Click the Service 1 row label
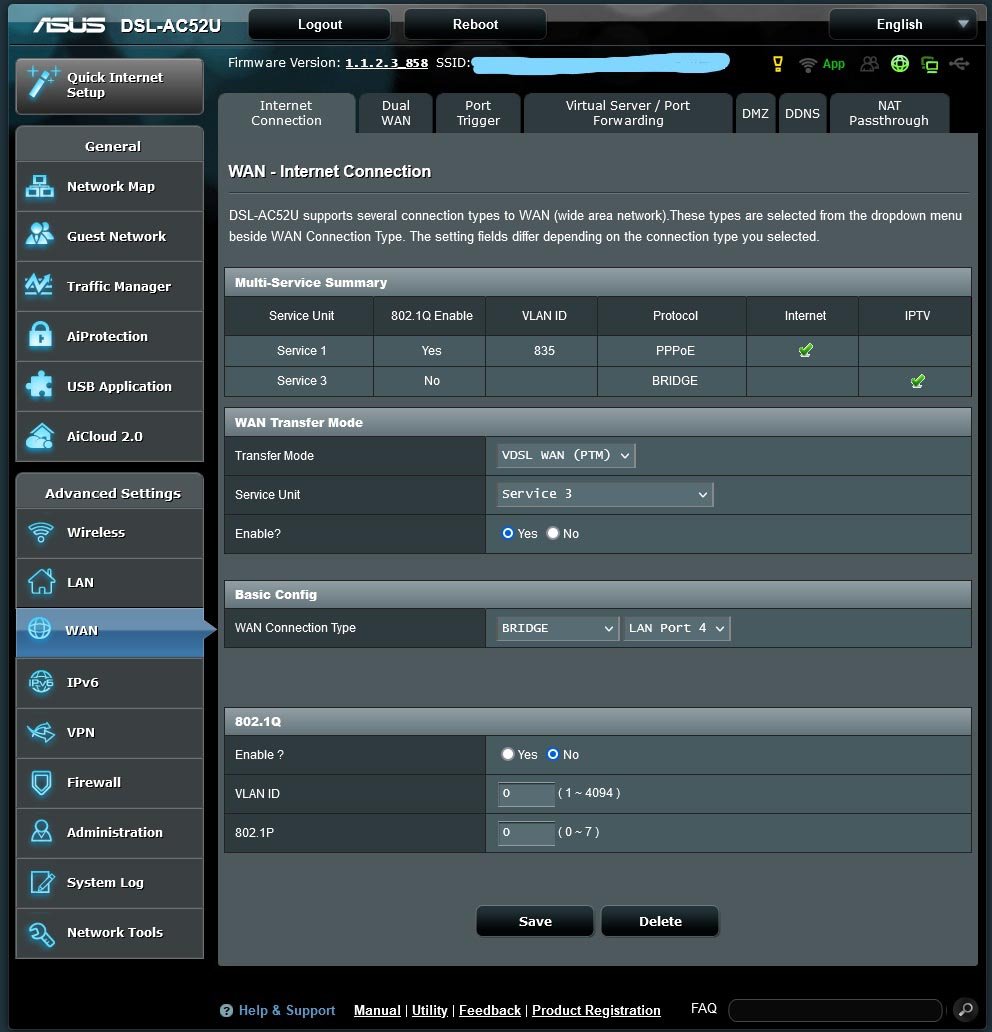This screenshot has height=1032, width=992. coord(301,351)
